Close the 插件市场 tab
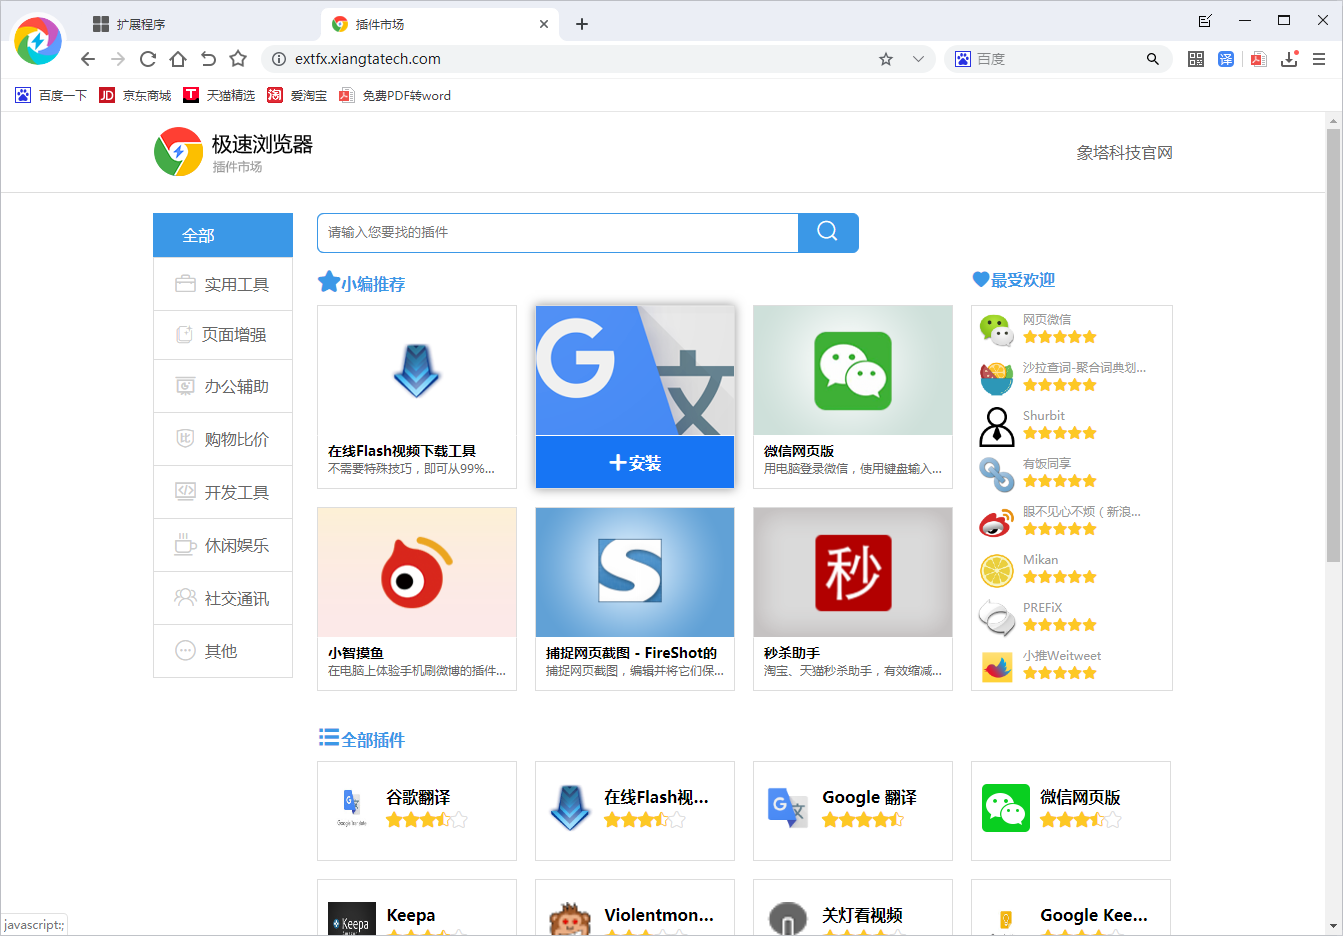 pyautogui.click(x=544, y=24)
